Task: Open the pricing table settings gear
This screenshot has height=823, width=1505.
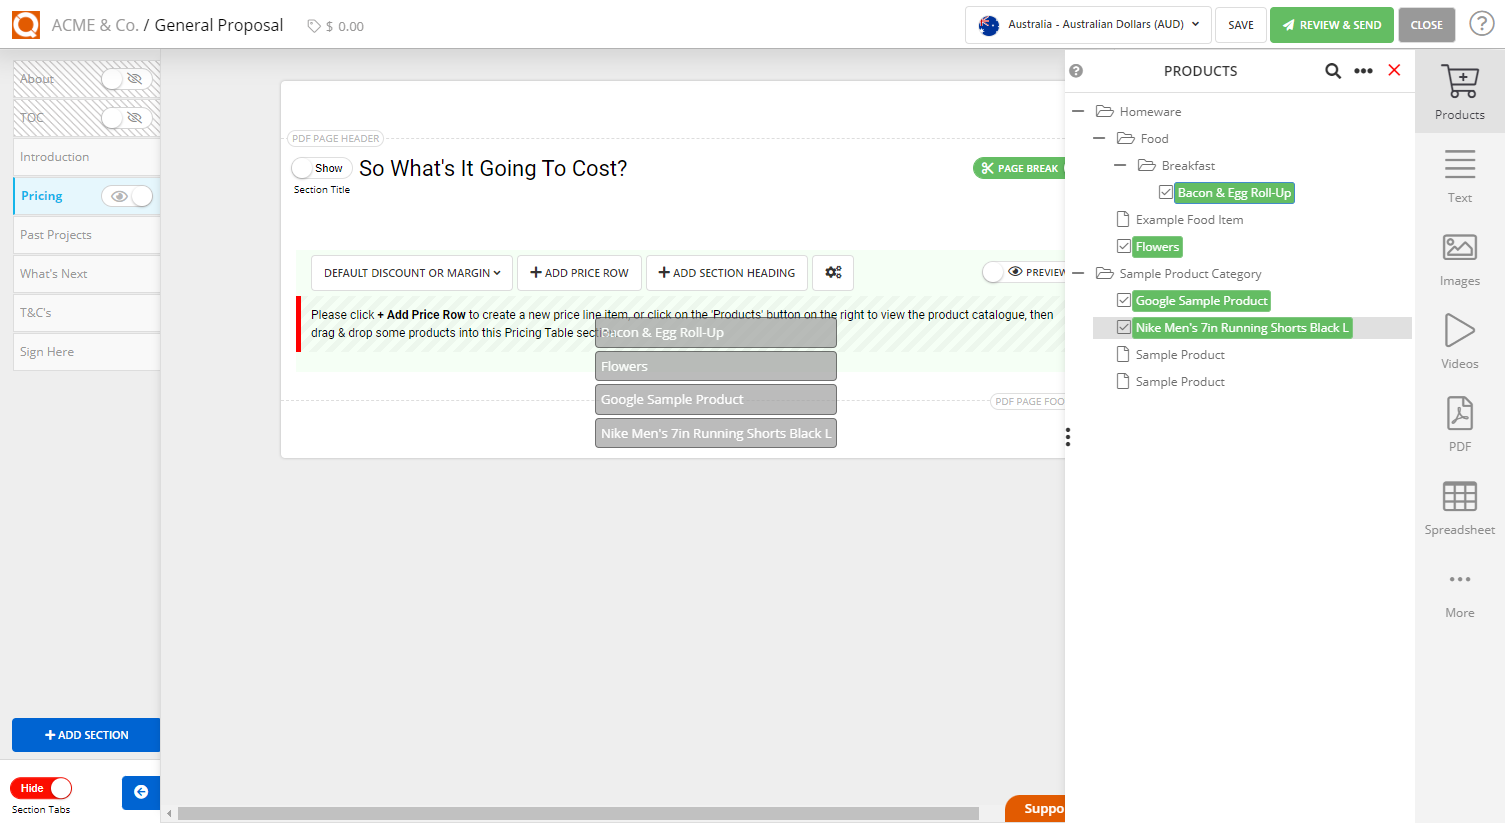Action: point(833,272)
